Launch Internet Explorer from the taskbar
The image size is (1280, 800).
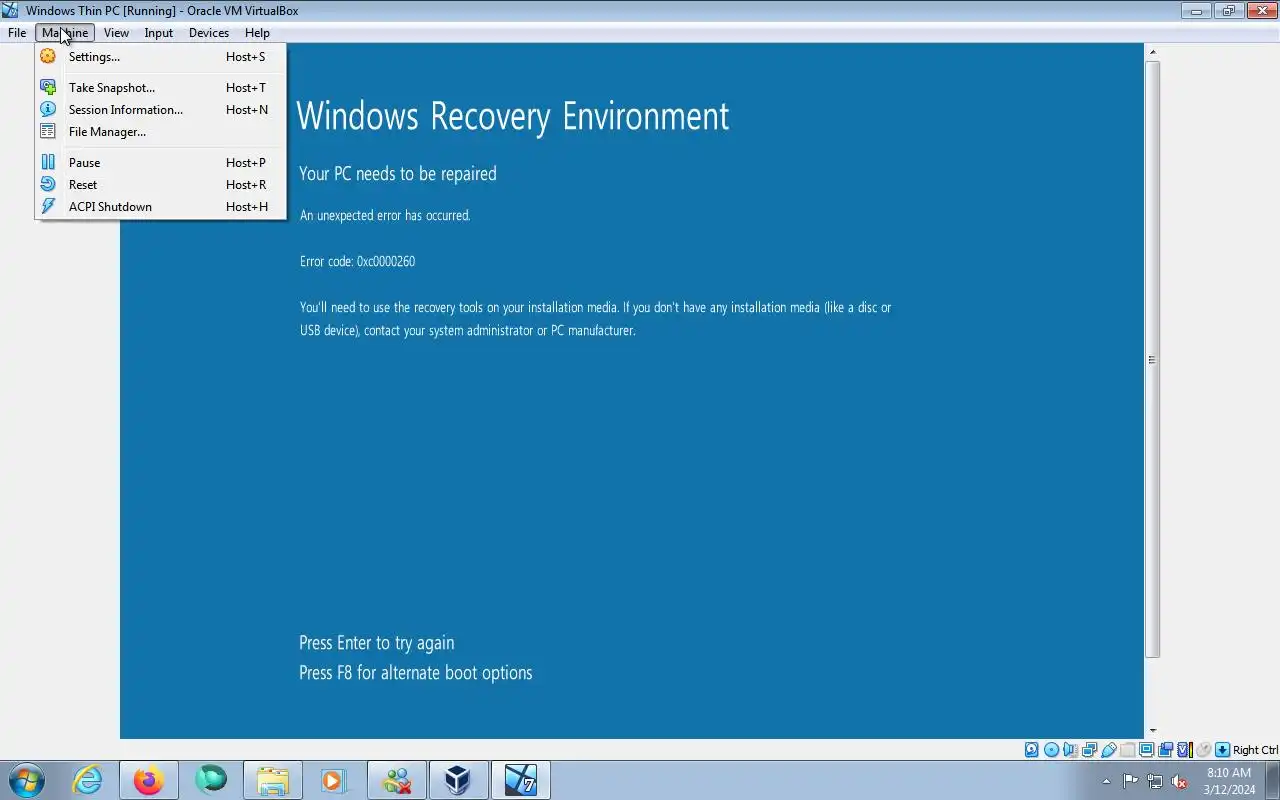point(88,780)
